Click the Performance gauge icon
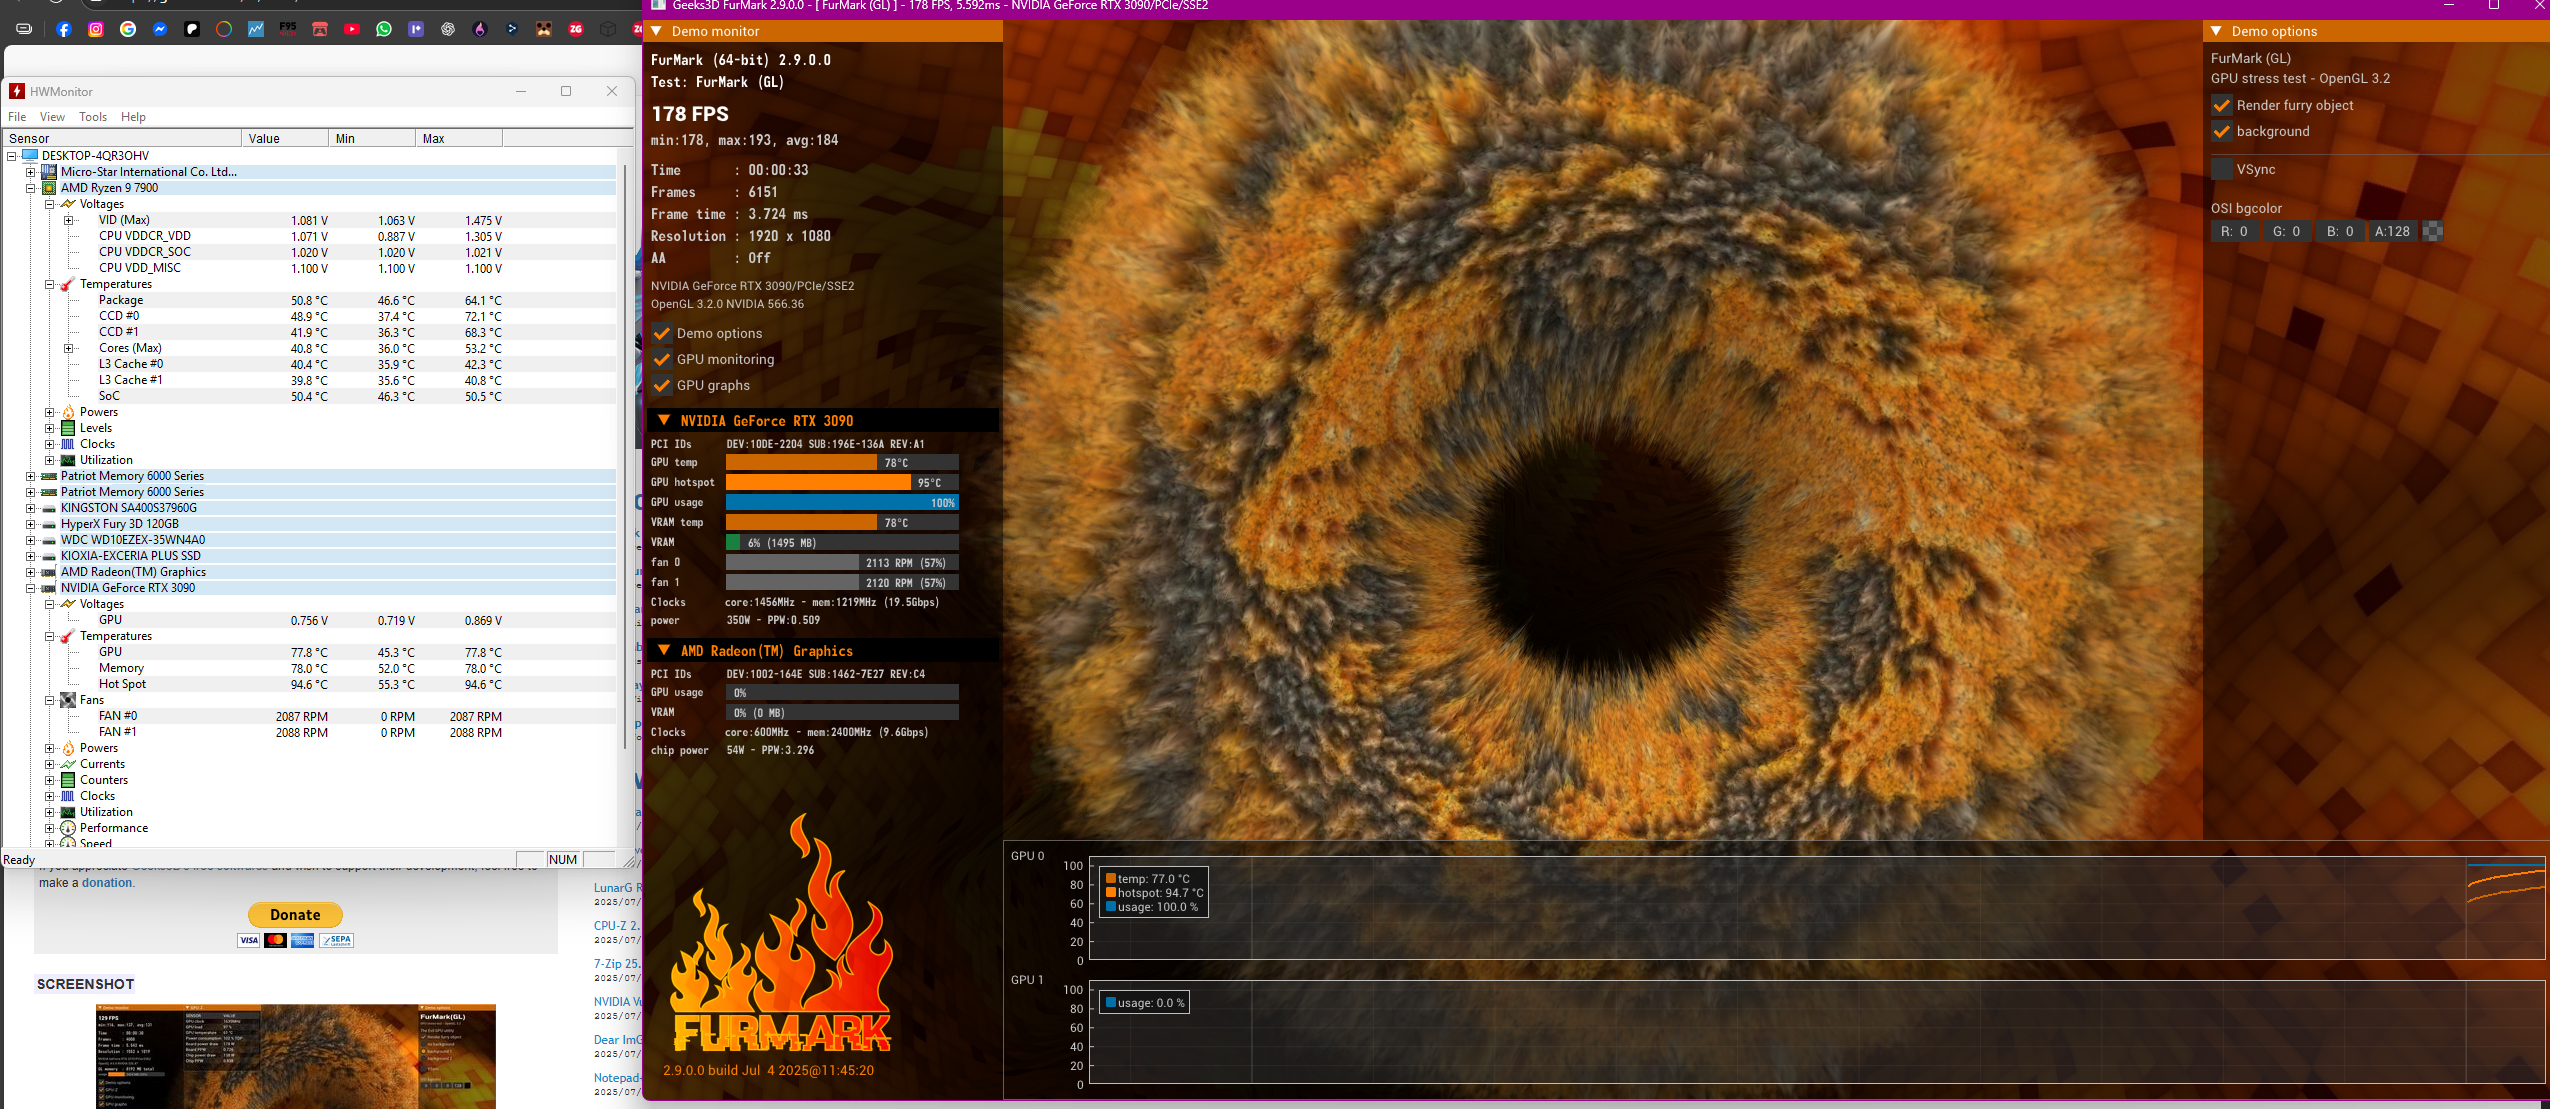2550x1109 pixels. 68,828
